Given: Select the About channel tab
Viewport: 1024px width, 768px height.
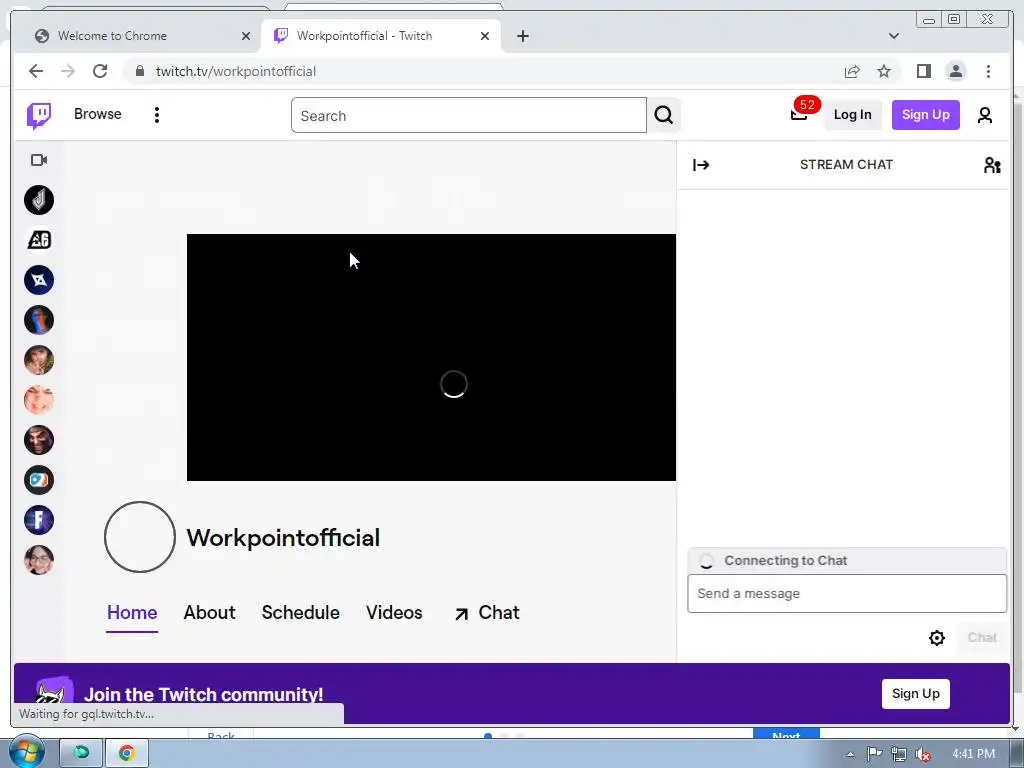Looking at the screenshot, I should pyautogui.click(x=209, y=613).
